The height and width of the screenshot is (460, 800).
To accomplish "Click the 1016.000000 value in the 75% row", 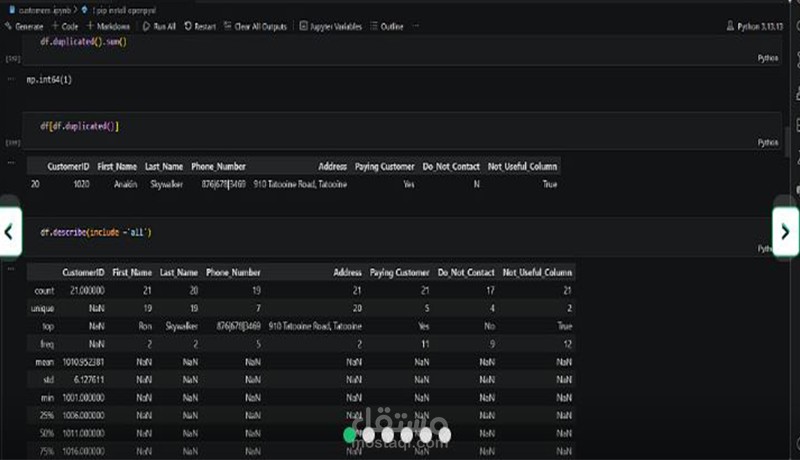I will pyautogui.click(x=83, y=451).
